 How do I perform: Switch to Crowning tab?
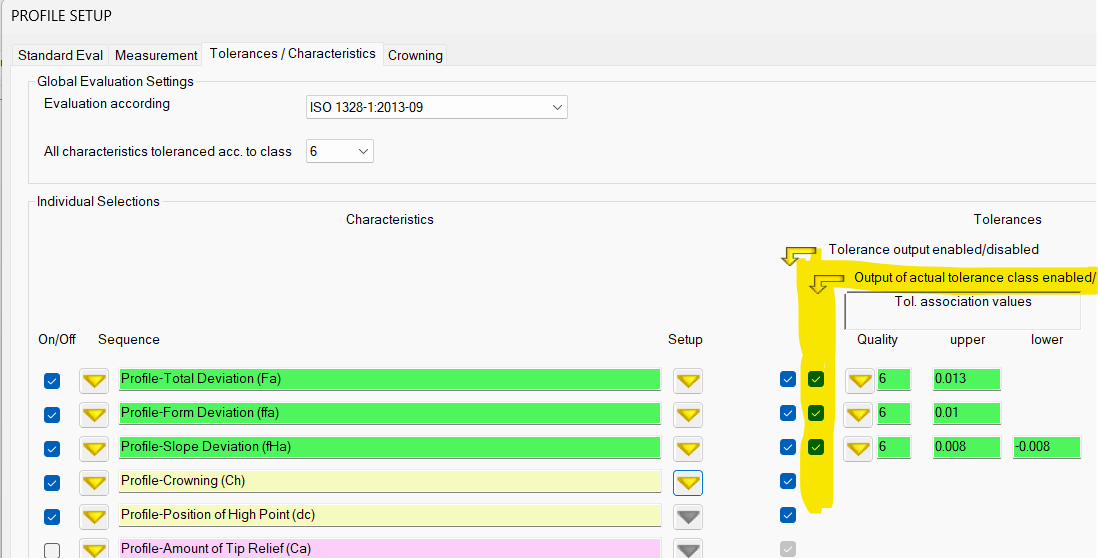pos(415,55)
